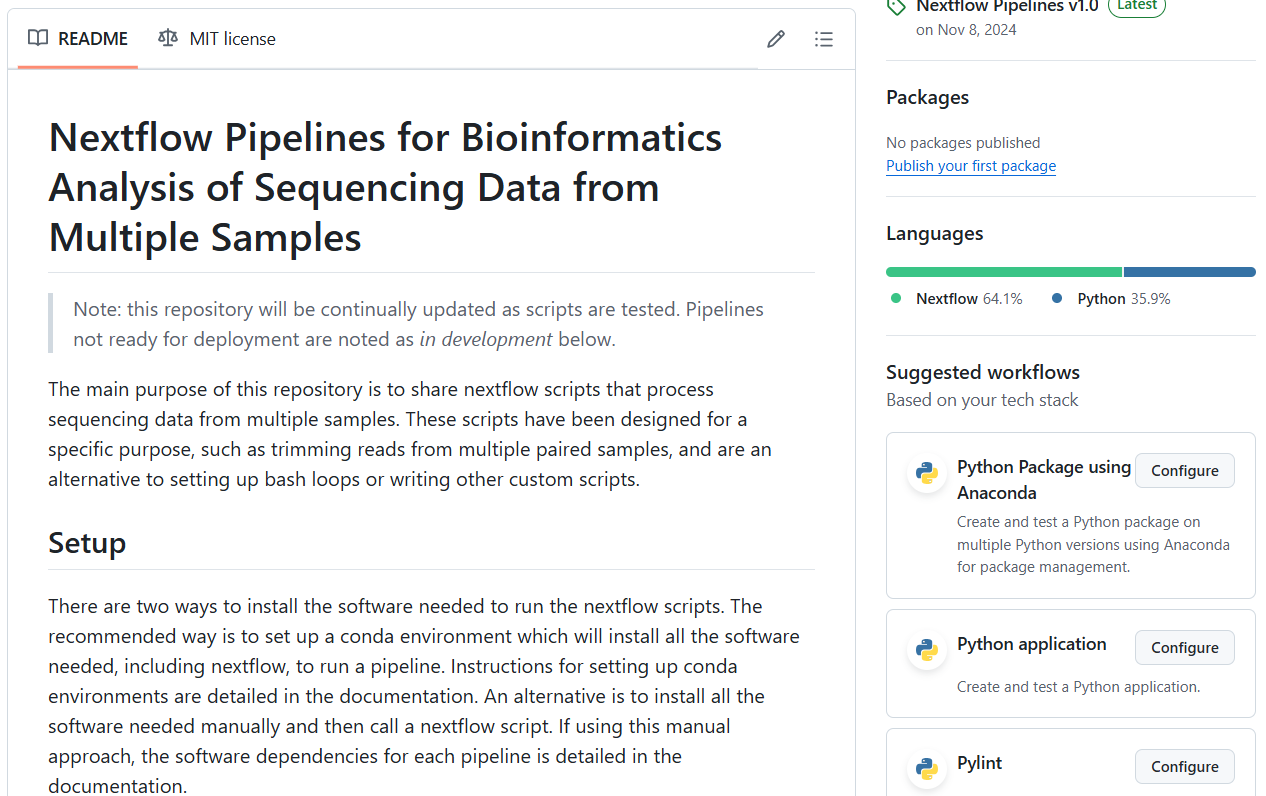
Task: Click the Setup section heading
Action: point(87,543)
